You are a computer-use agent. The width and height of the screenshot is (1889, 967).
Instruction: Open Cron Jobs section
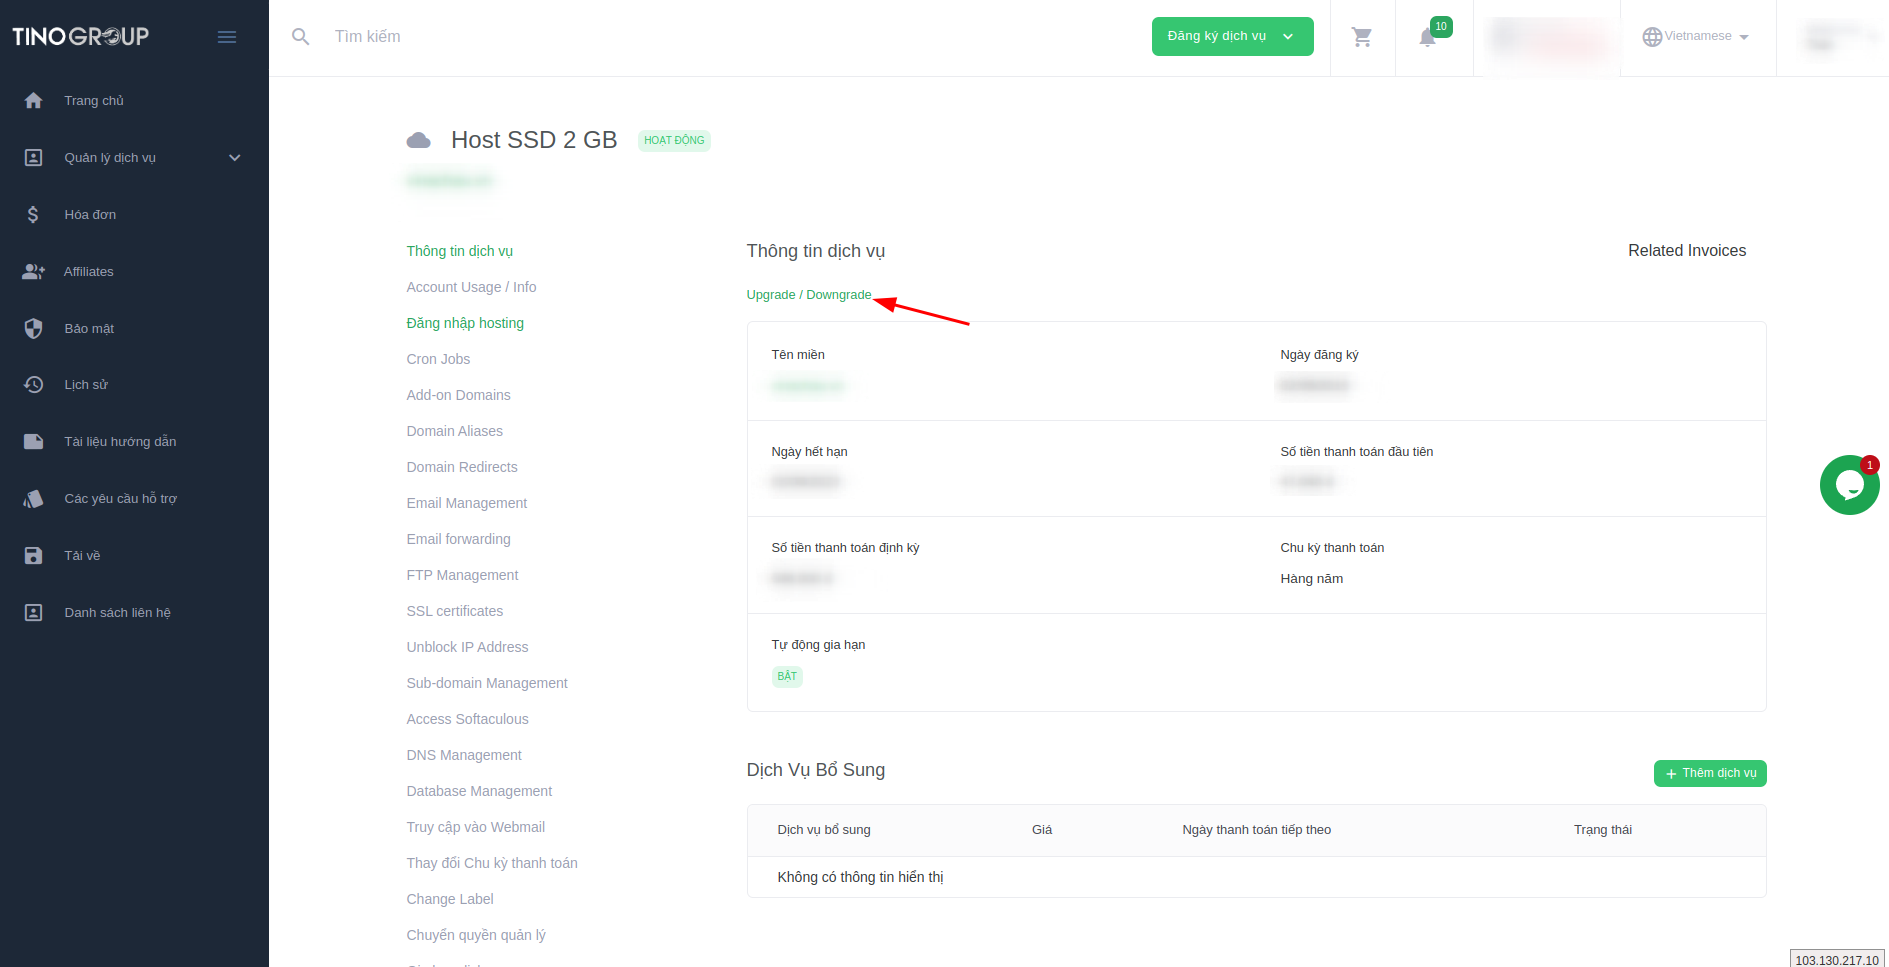(438, 359)
